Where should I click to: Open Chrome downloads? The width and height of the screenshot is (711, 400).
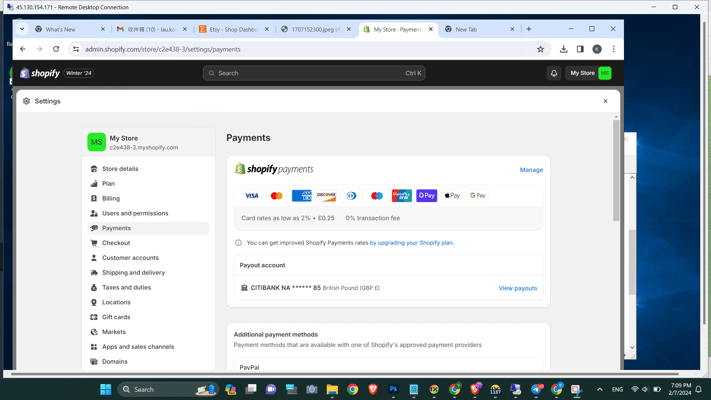pos(563,49)
